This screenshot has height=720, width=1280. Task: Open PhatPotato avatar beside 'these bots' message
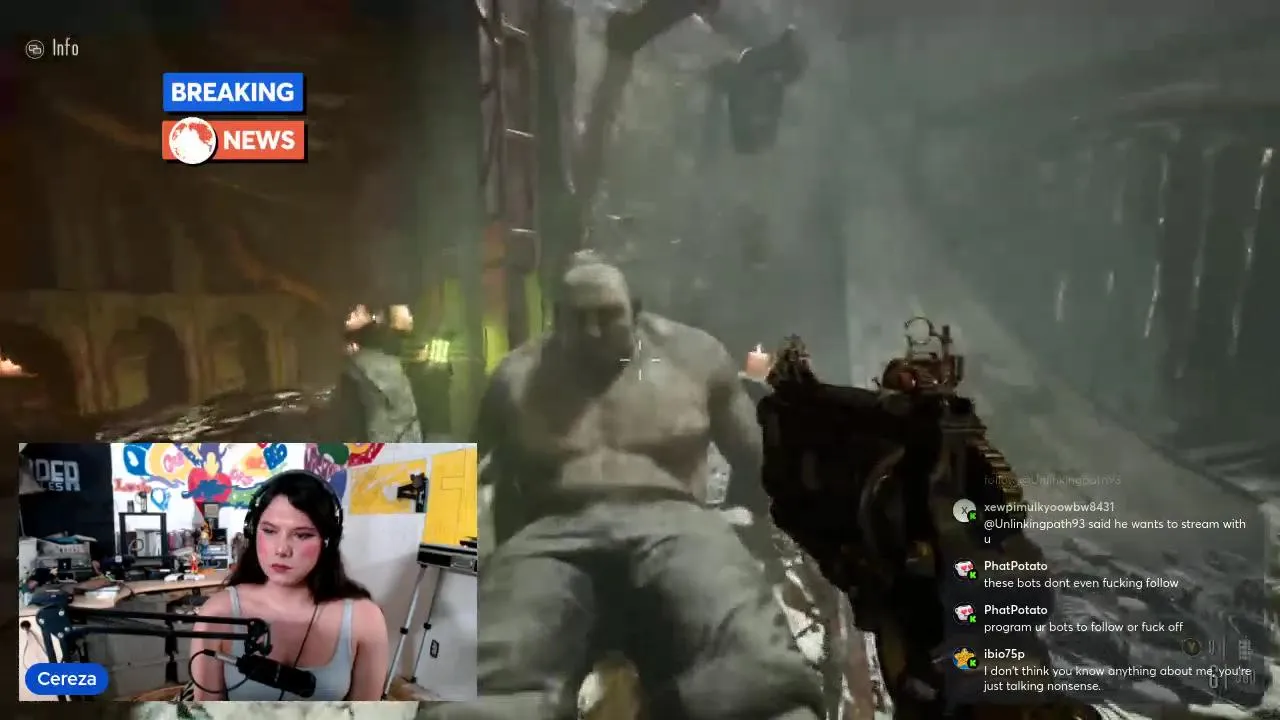pyautogui.click(x=964, y=569)
